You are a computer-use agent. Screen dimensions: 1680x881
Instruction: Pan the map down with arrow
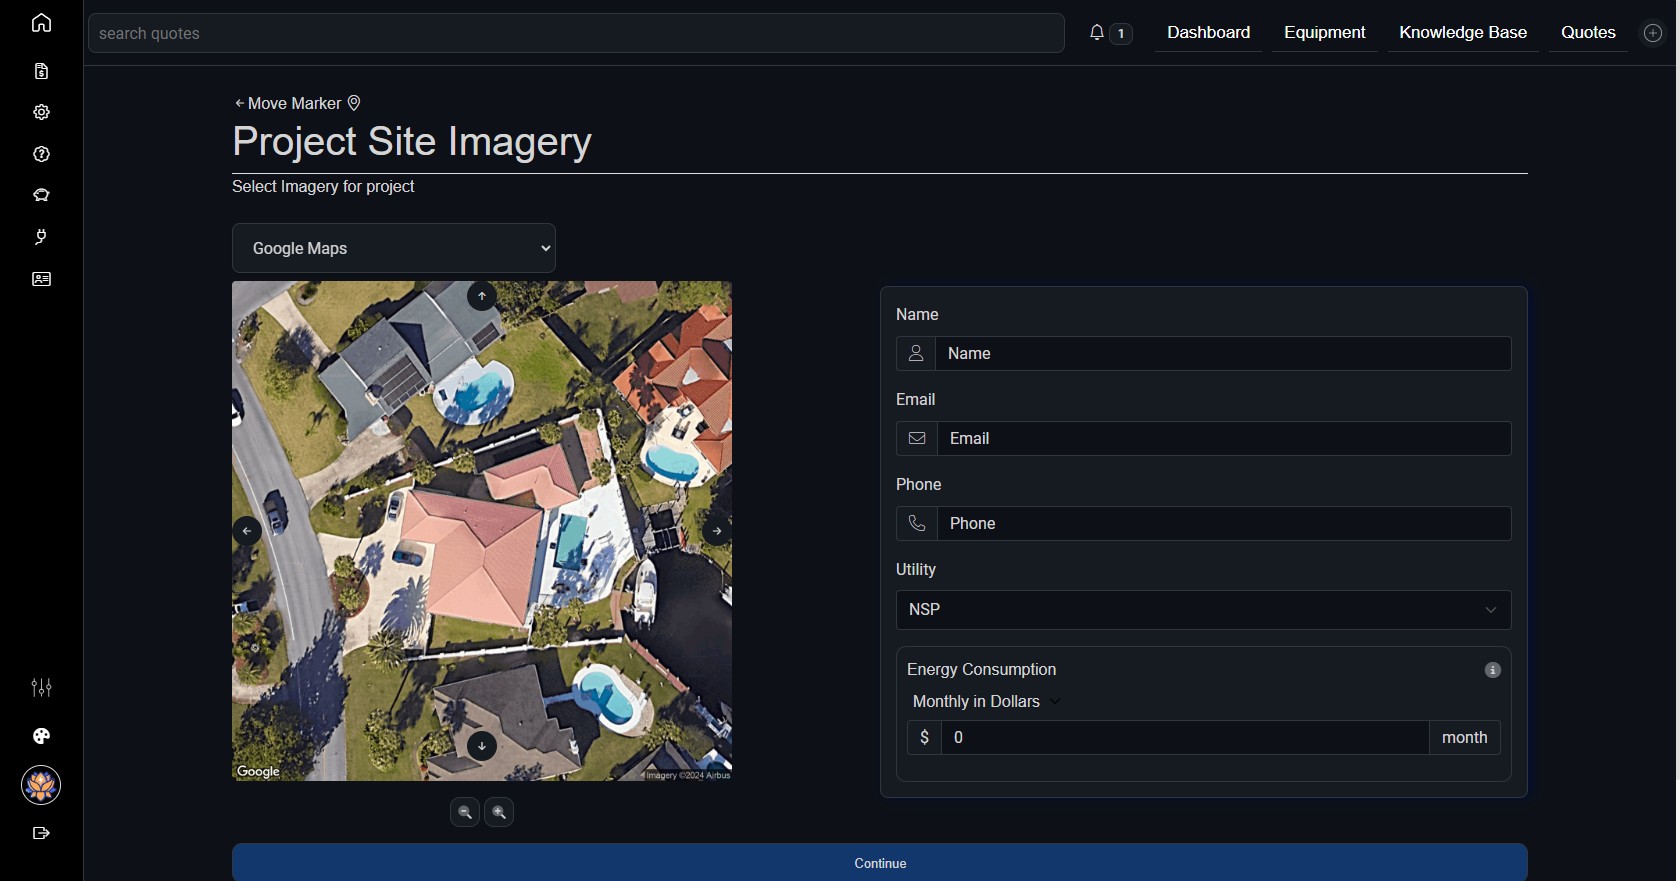pyautogui.click(x=482, y=746)
